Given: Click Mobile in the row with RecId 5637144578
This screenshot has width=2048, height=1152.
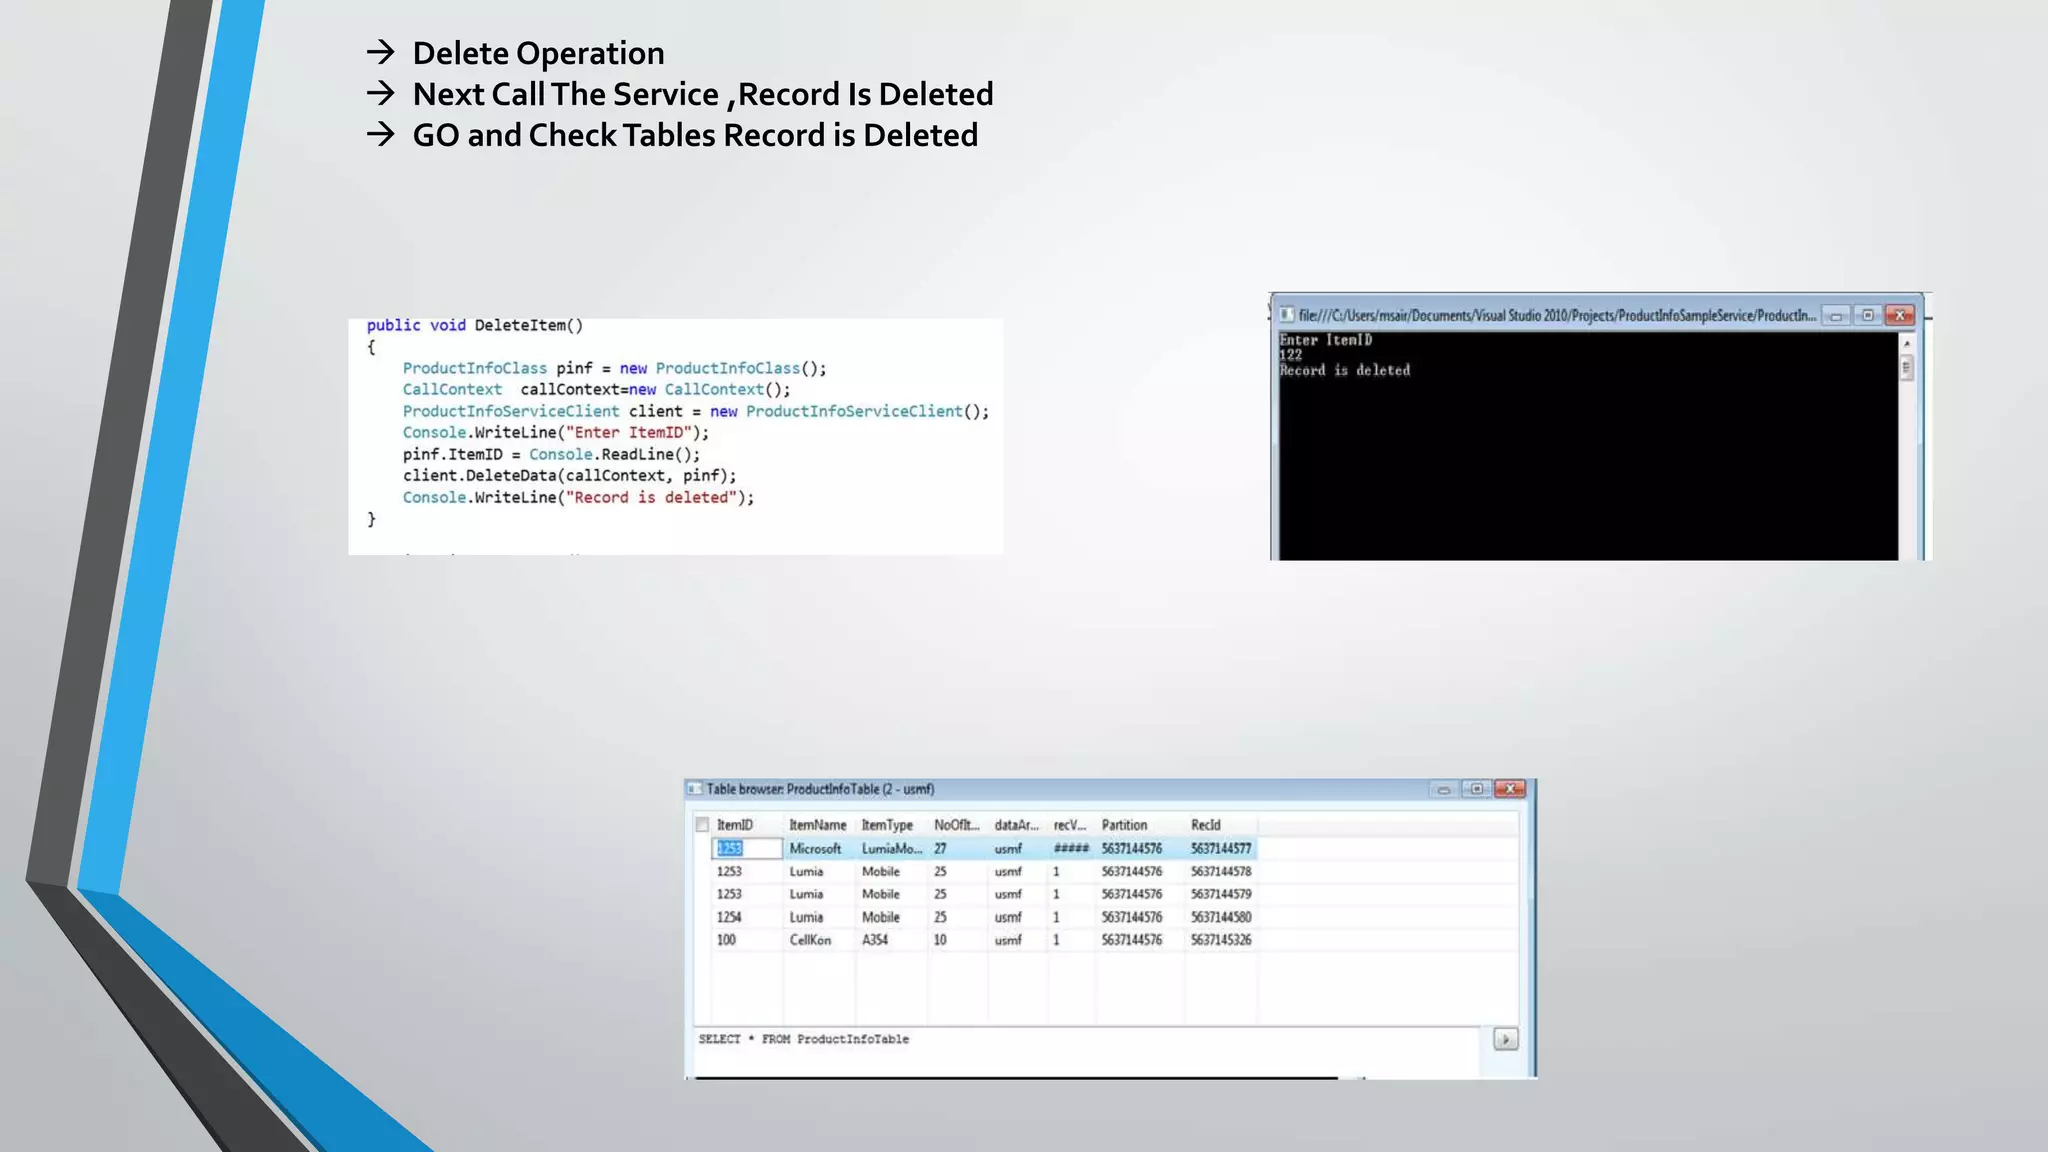Looking at the screenshot, I should click(x=881, y=871).
